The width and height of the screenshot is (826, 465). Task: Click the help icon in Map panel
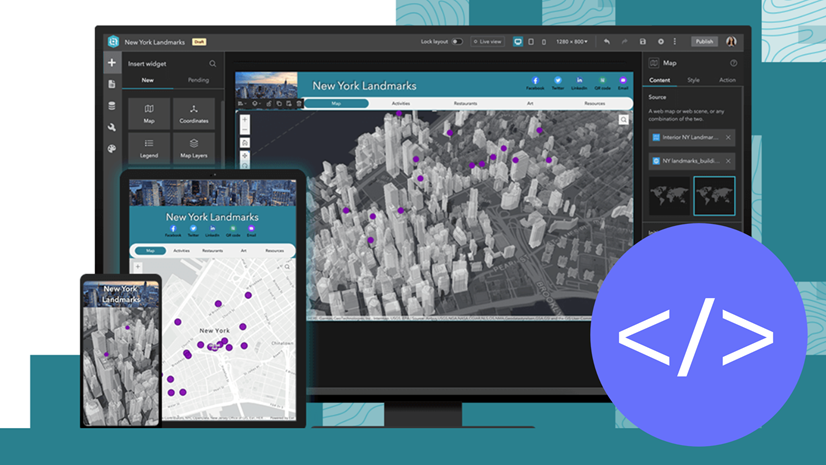[733, 63]
